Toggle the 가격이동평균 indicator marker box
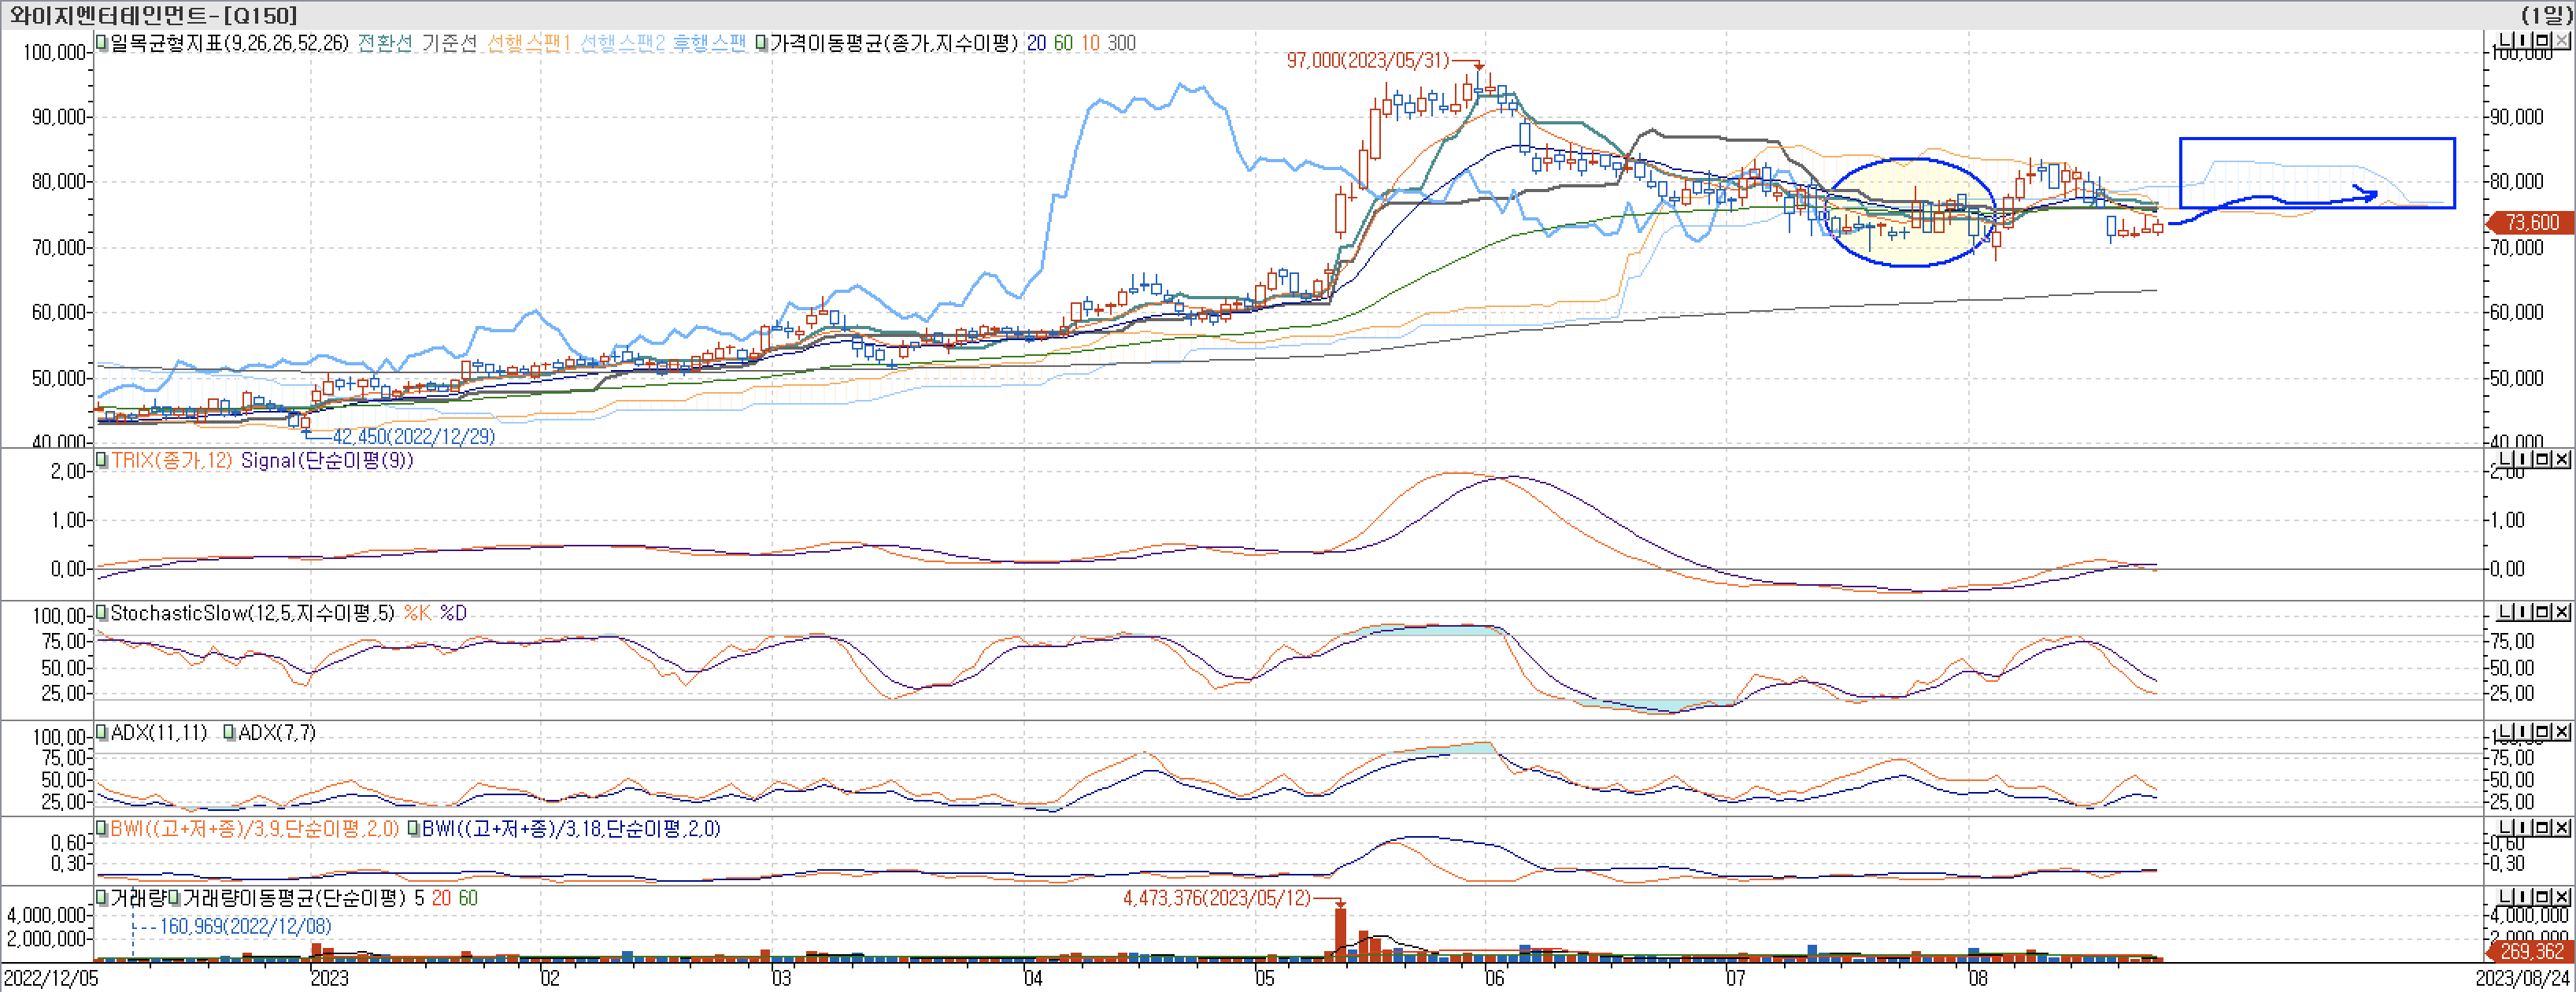The width and height of the screenshot is (2576, 992). coord(762,43)
